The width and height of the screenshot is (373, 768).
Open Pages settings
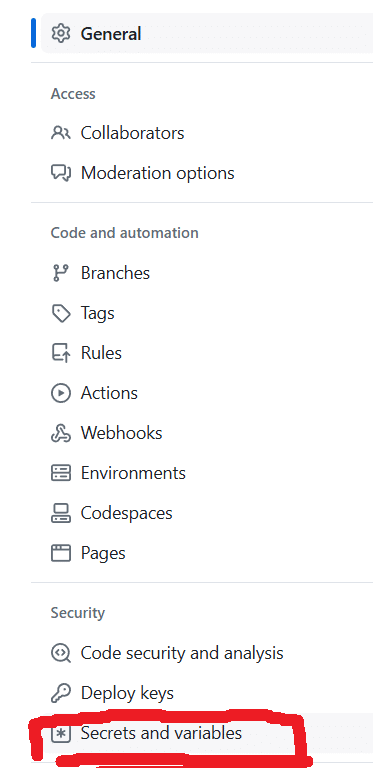click(207, 553)
